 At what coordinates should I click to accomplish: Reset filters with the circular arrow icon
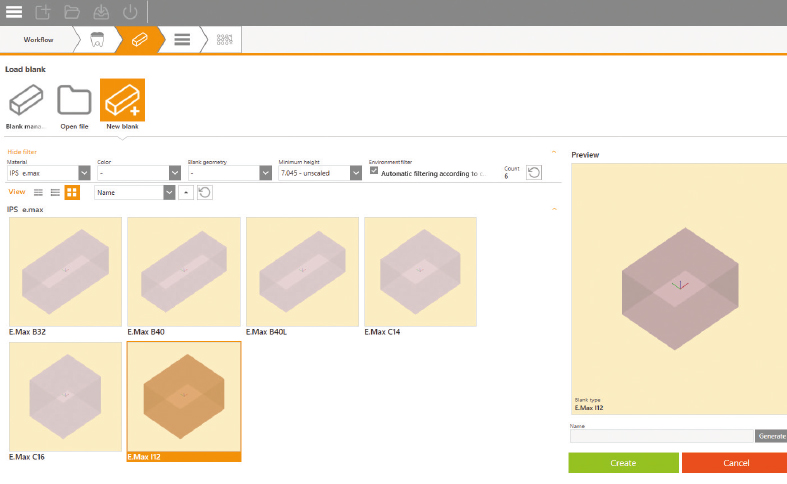pos(534,173)
